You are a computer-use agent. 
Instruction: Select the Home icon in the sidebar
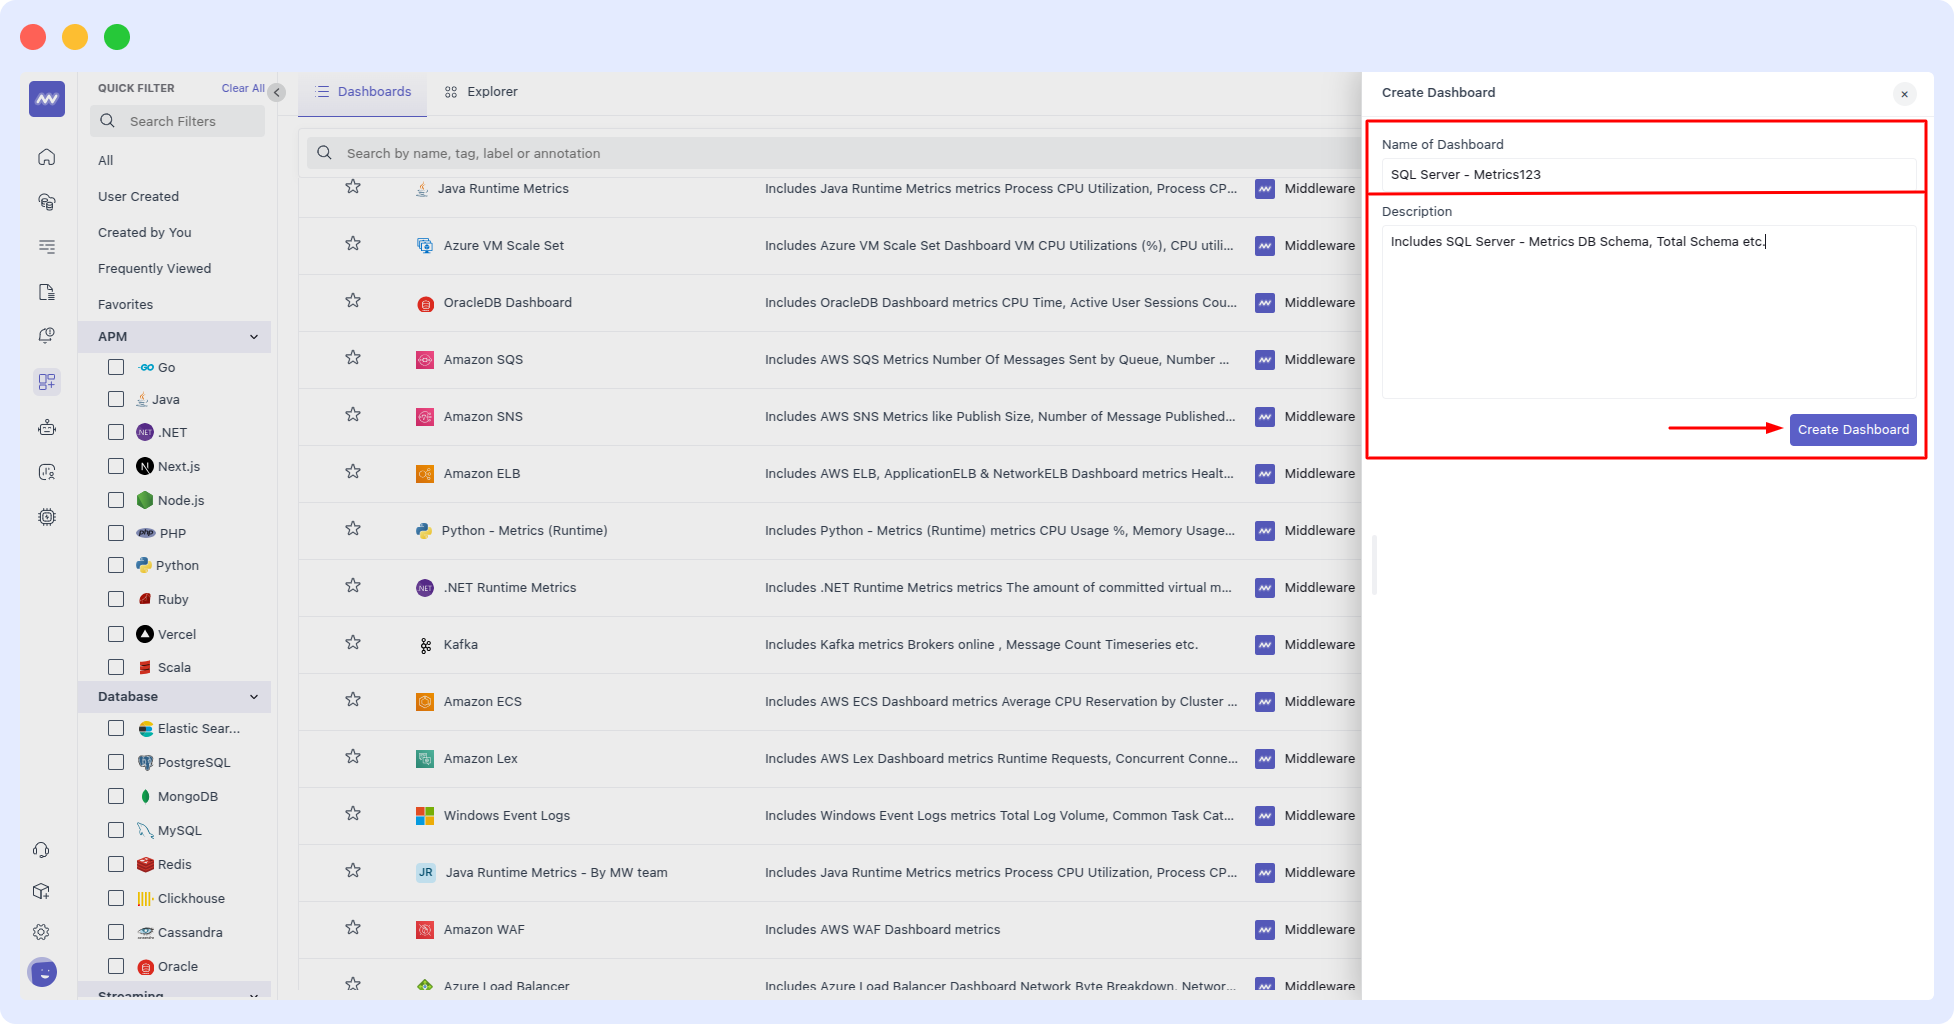(47, 156)
